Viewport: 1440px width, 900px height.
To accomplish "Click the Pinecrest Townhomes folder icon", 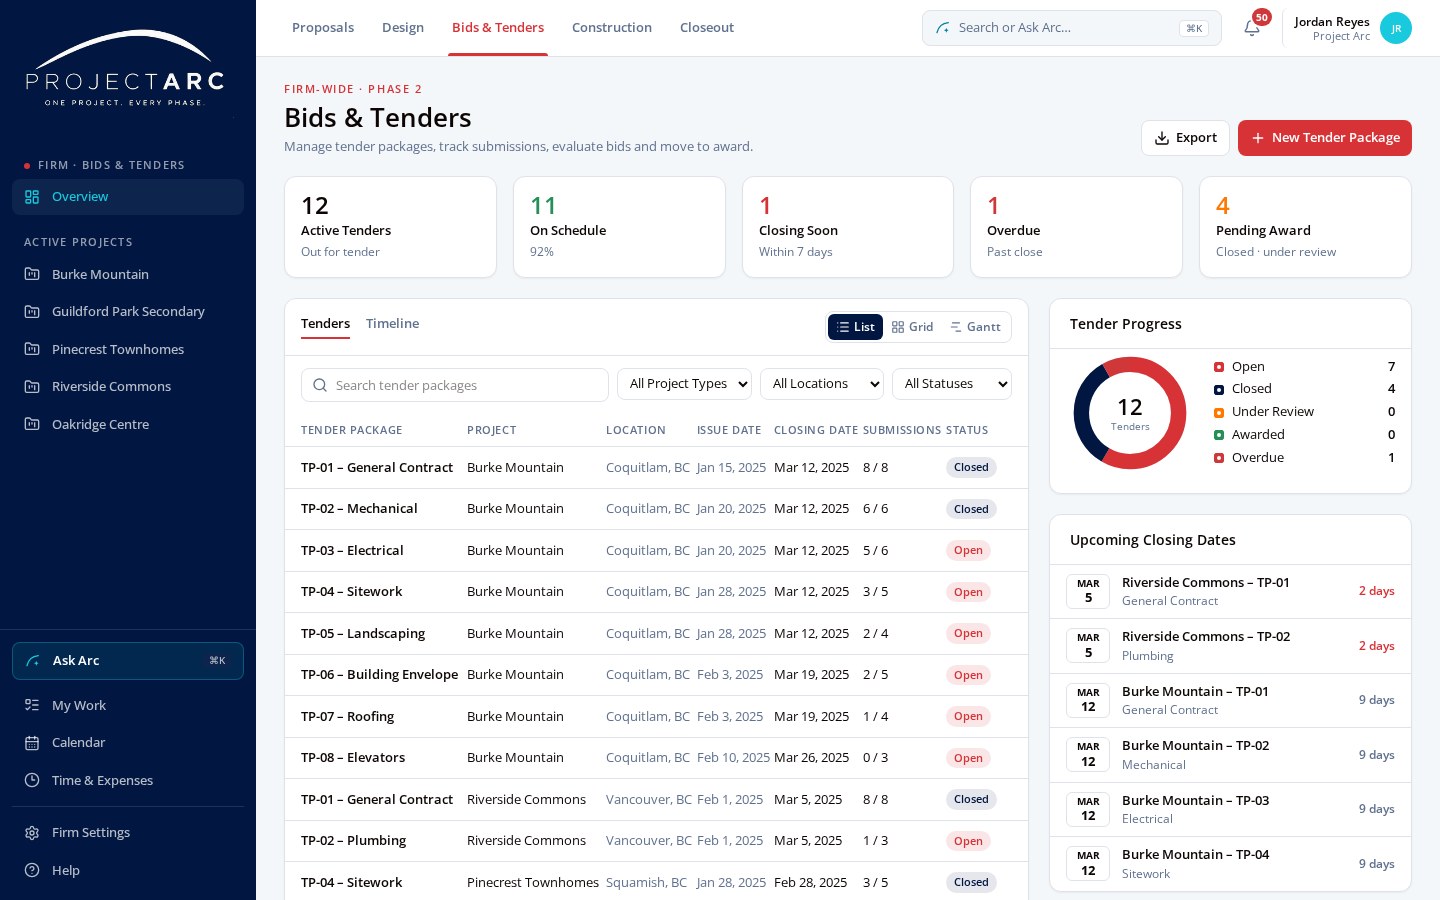I will coord(32,349).
